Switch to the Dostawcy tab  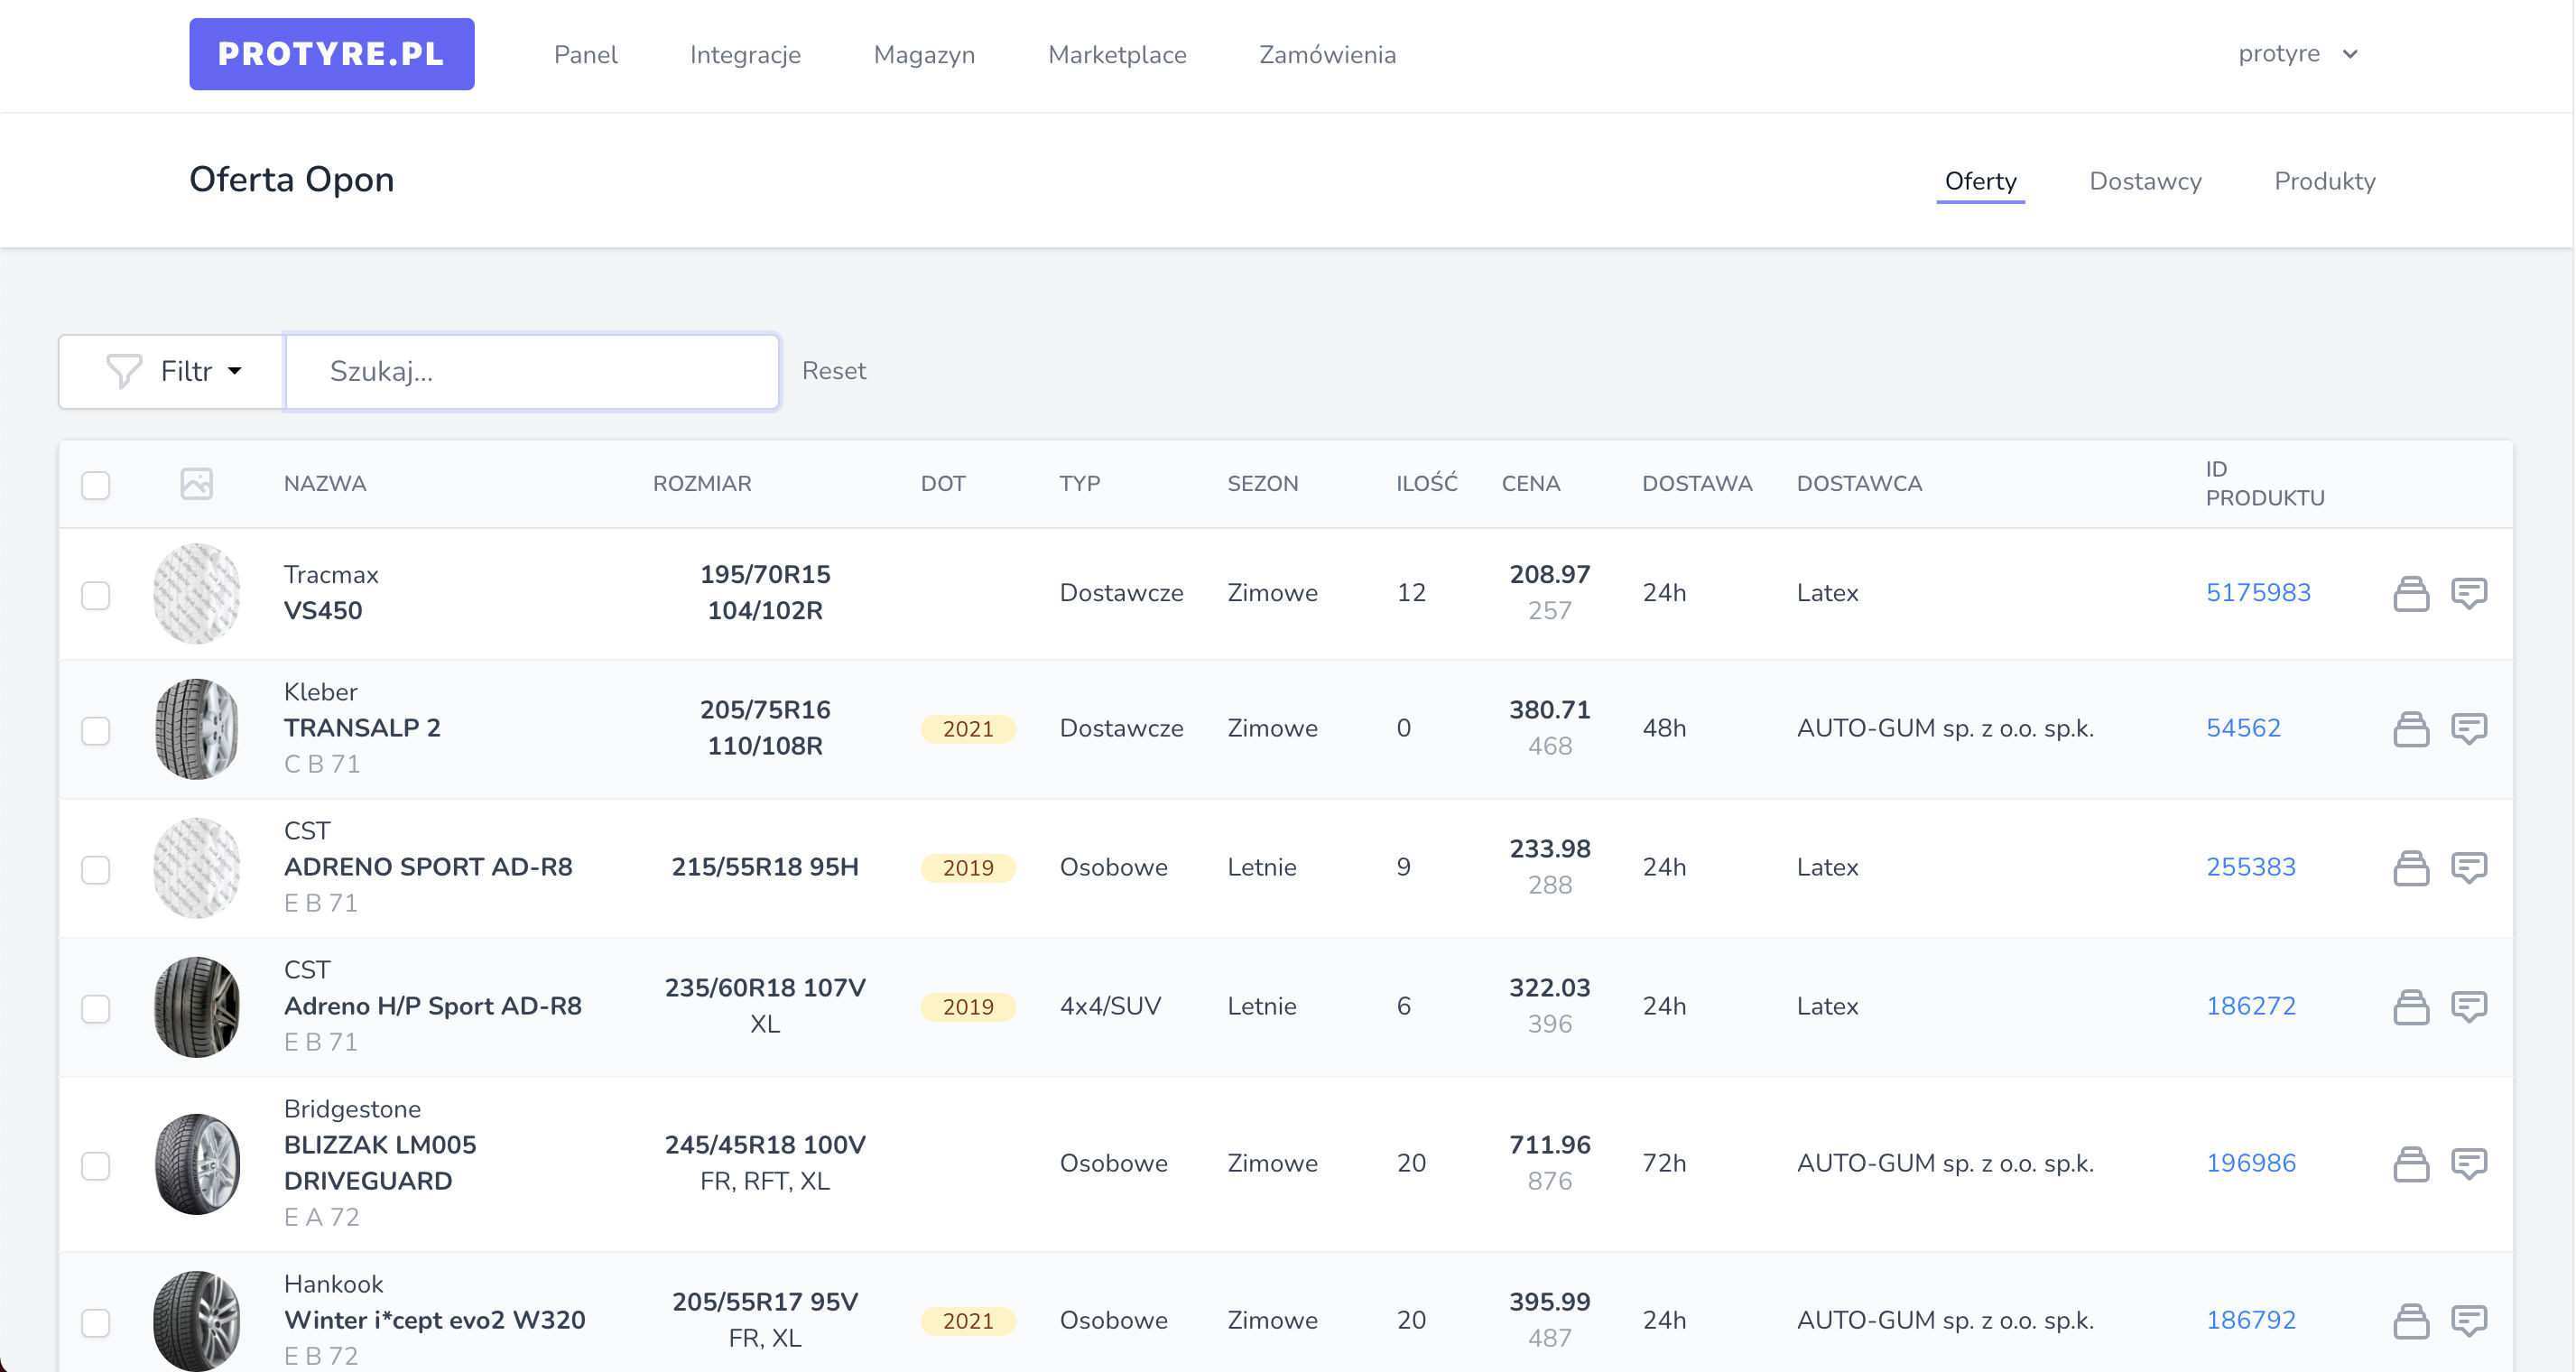click(2144, 182)
